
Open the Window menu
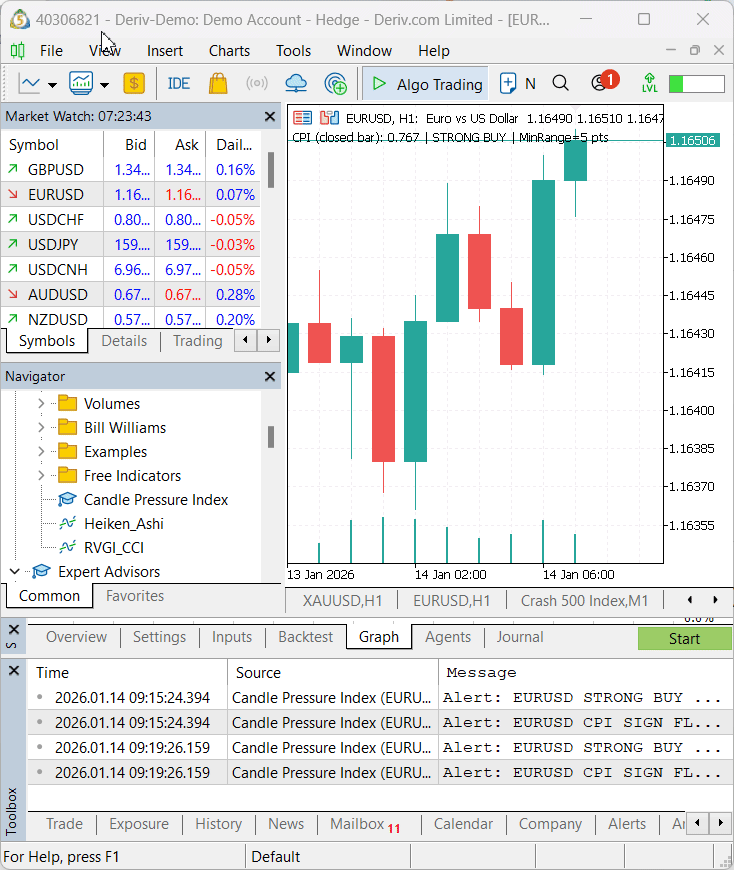[364, 51]
